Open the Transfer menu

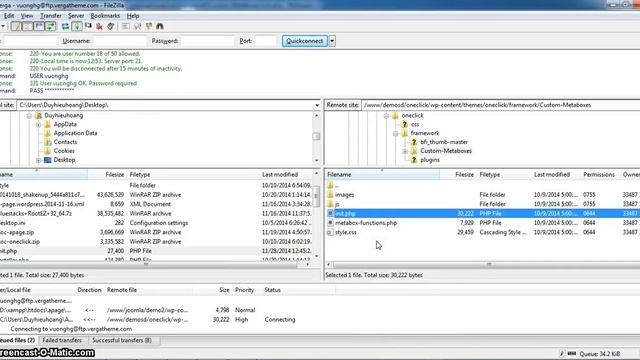(51, 16)
